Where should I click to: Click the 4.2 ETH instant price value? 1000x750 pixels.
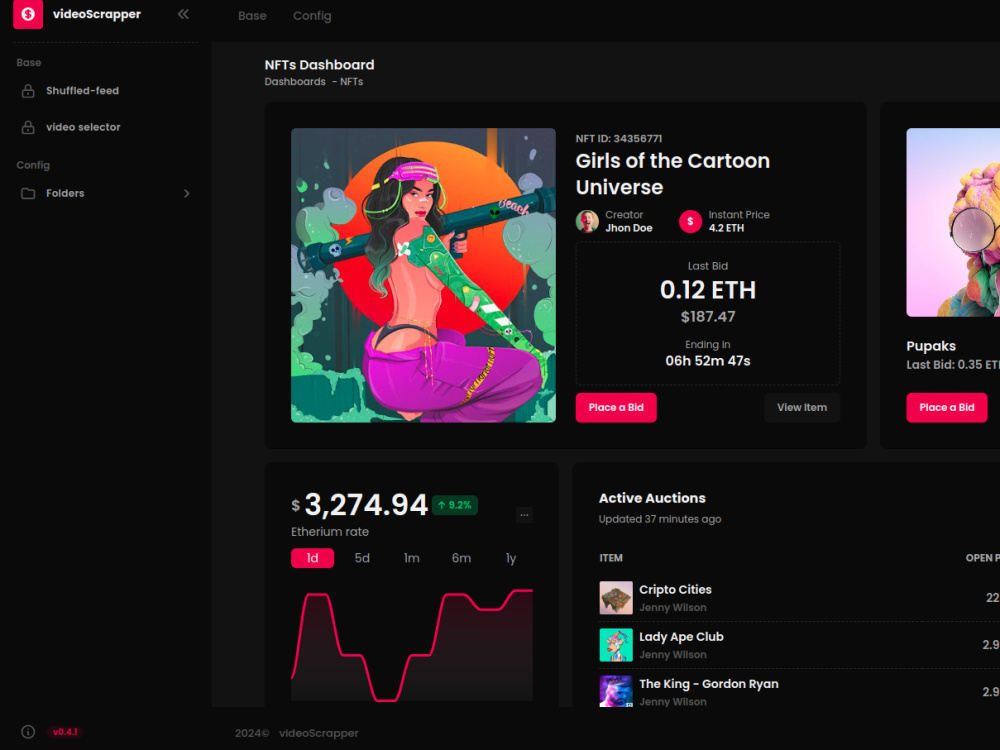pyautogui.click(x=726, y=228)
